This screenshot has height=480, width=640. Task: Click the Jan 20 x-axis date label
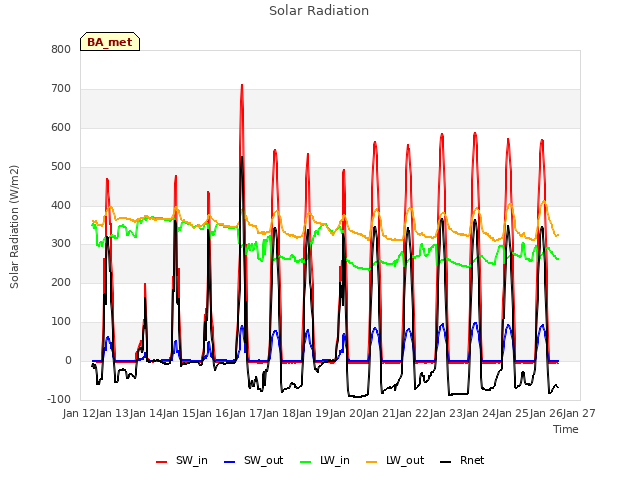pyautogui.click(x=347, y=413)
